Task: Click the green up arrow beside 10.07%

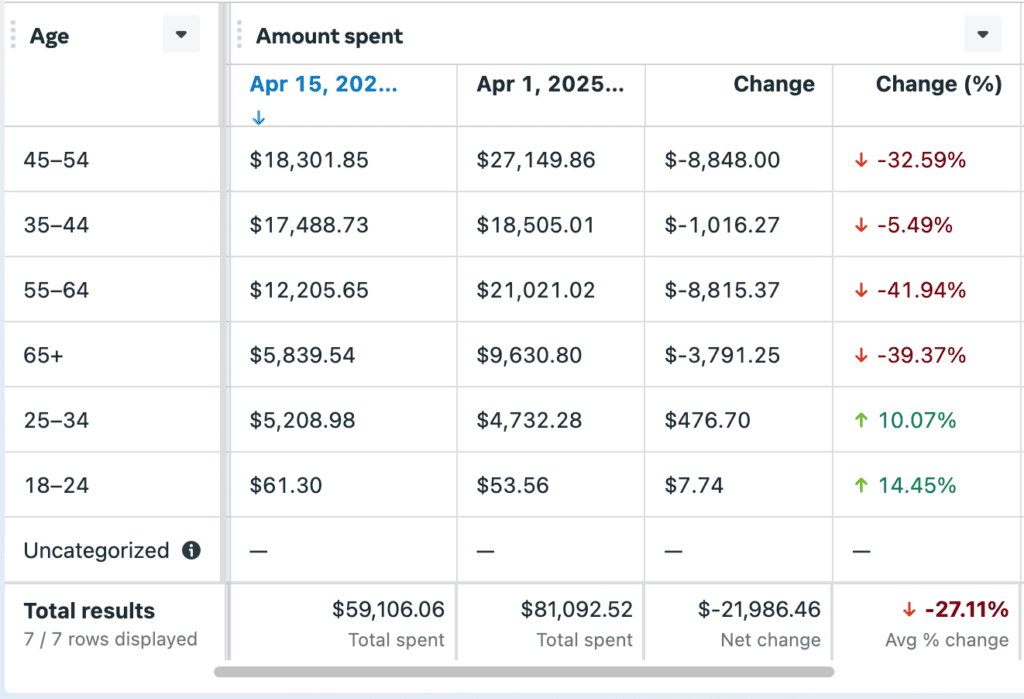Action: click(860, 420)
